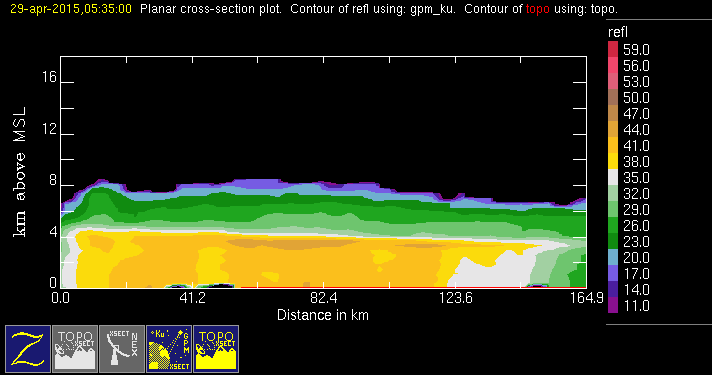
Task: Click the 11.0 purple legend swatch
Action: click(613, 305)
